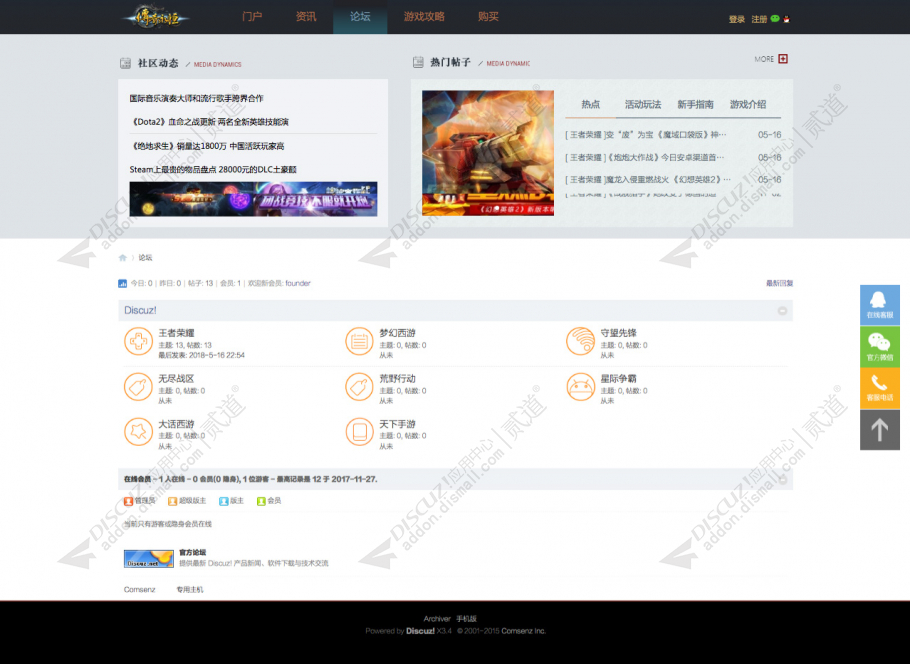Viewport: 910px width, 664px height.
Task: Open the 客服电话 sidebar button
Action: [880, 388]
